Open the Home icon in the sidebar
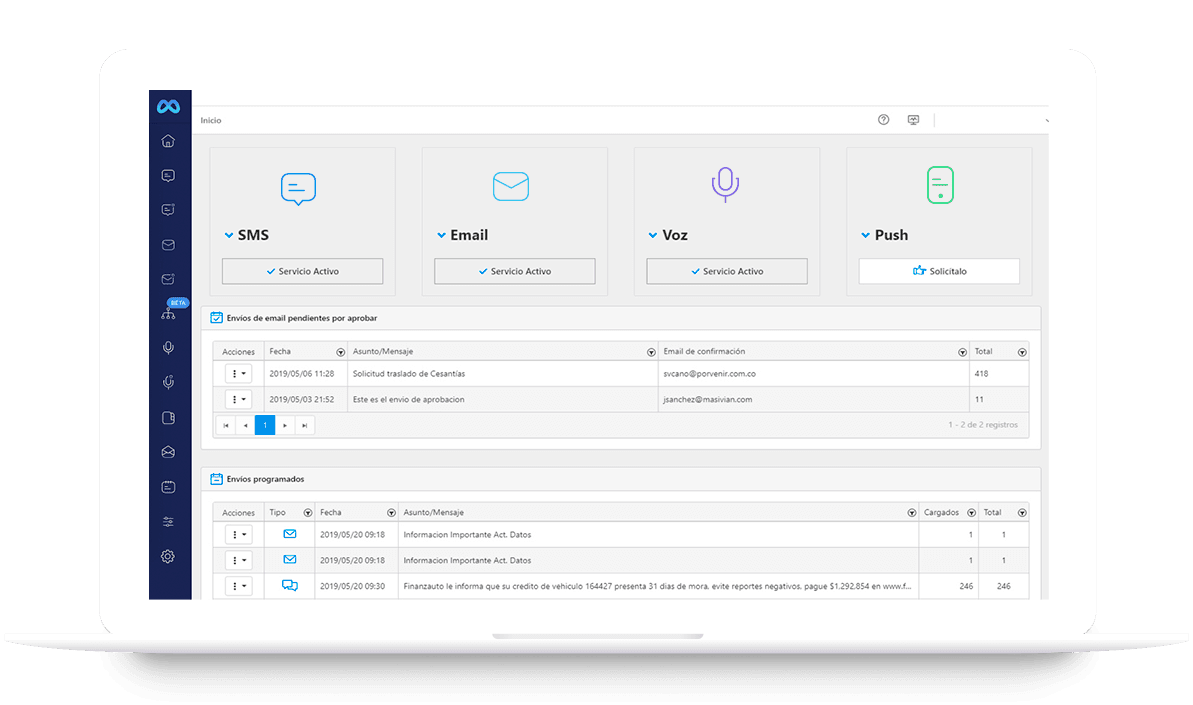Image resolution: width=1193 pixels, height=705 pixels. [168, 141]
